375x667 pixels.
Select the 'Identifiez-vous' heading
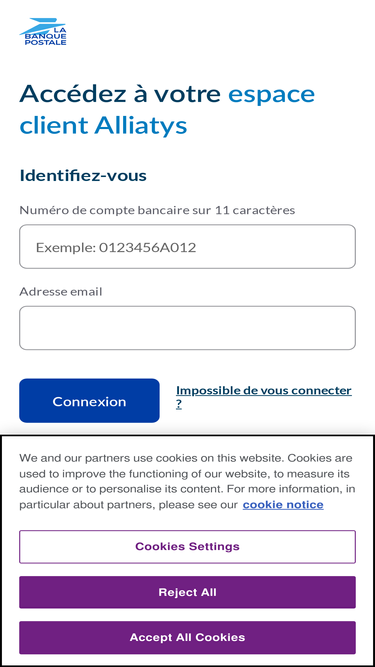tap(83, 175)
